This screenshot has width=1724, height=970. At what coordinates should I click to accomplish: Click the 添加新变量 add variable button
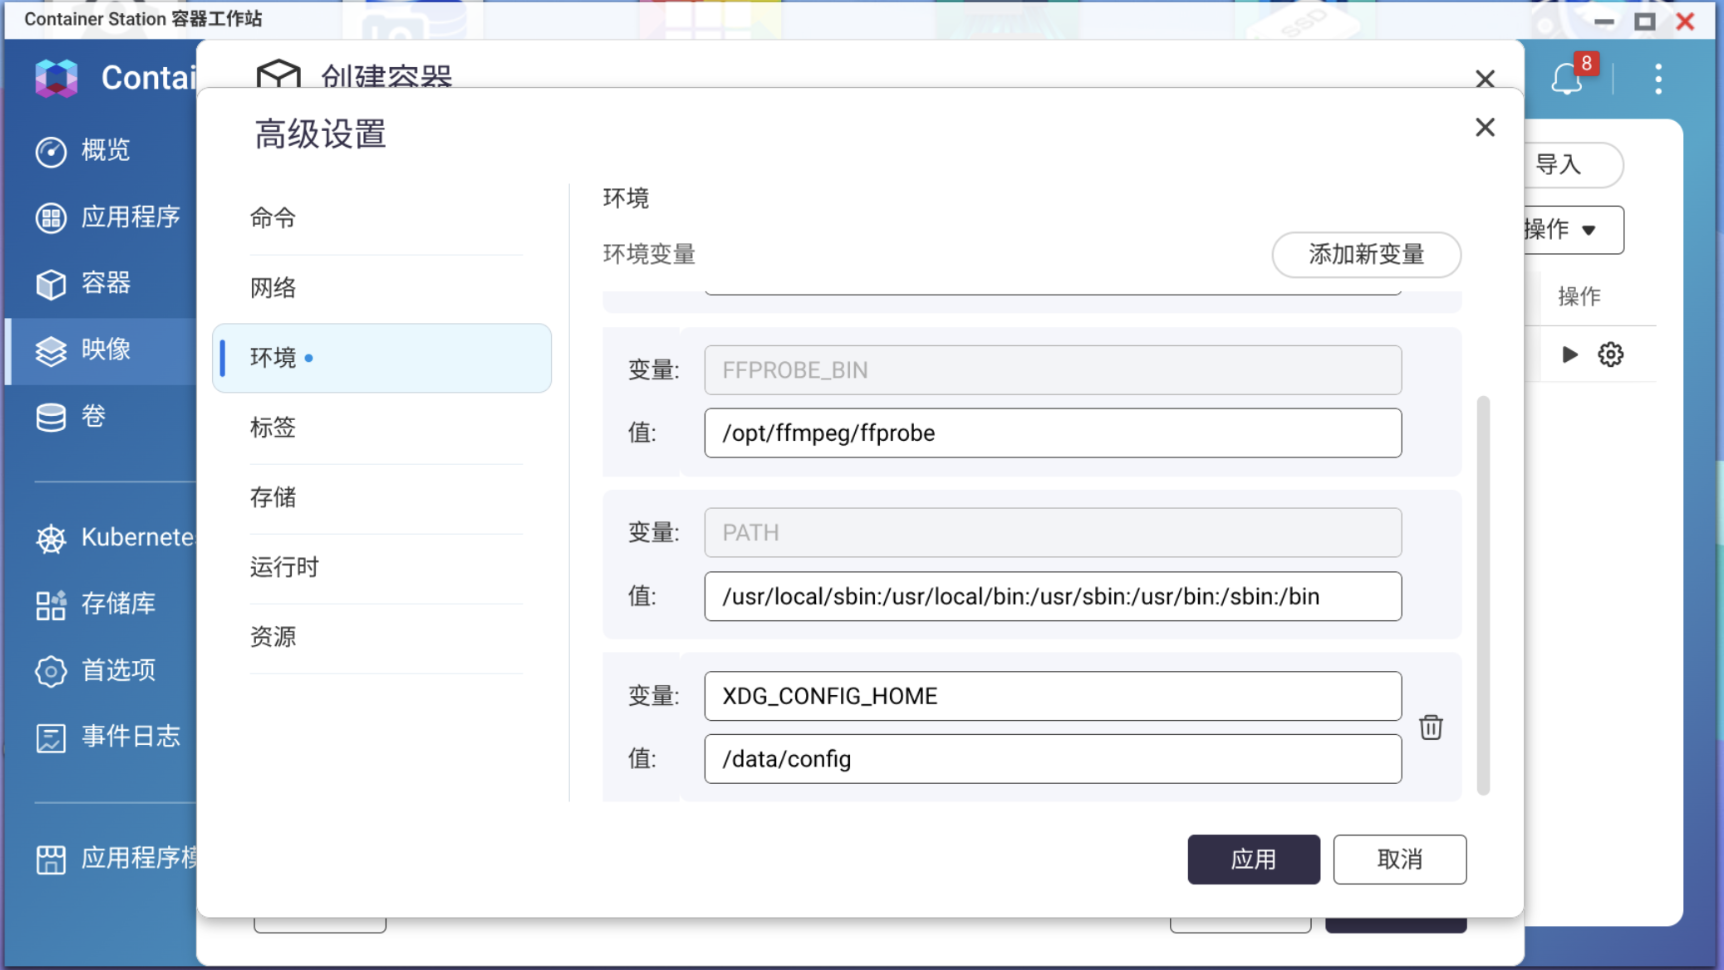pos(1366,255)
